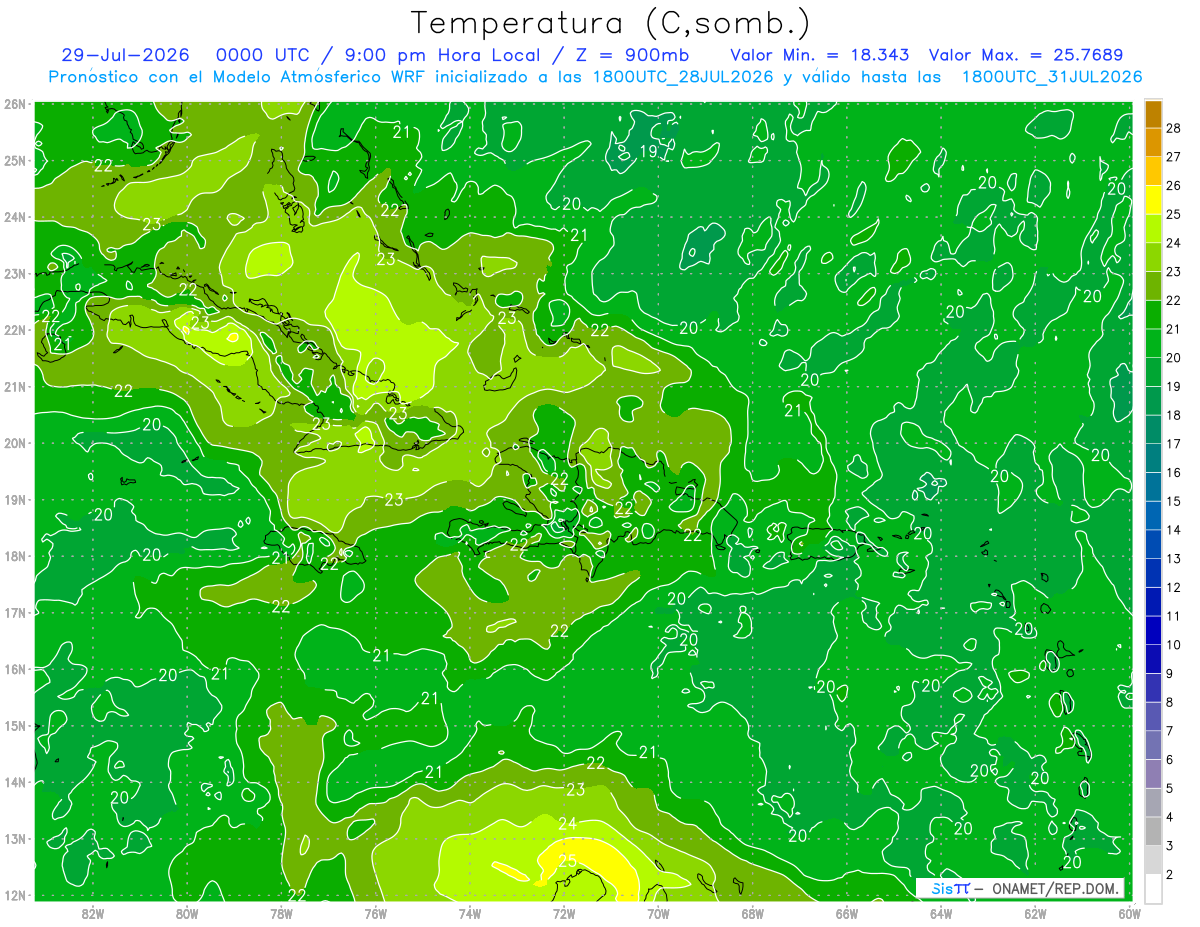This screenshot has height=927, width=1200.
Task: Click the color bar segment between 27 and 28
Action: point(1153,142)
